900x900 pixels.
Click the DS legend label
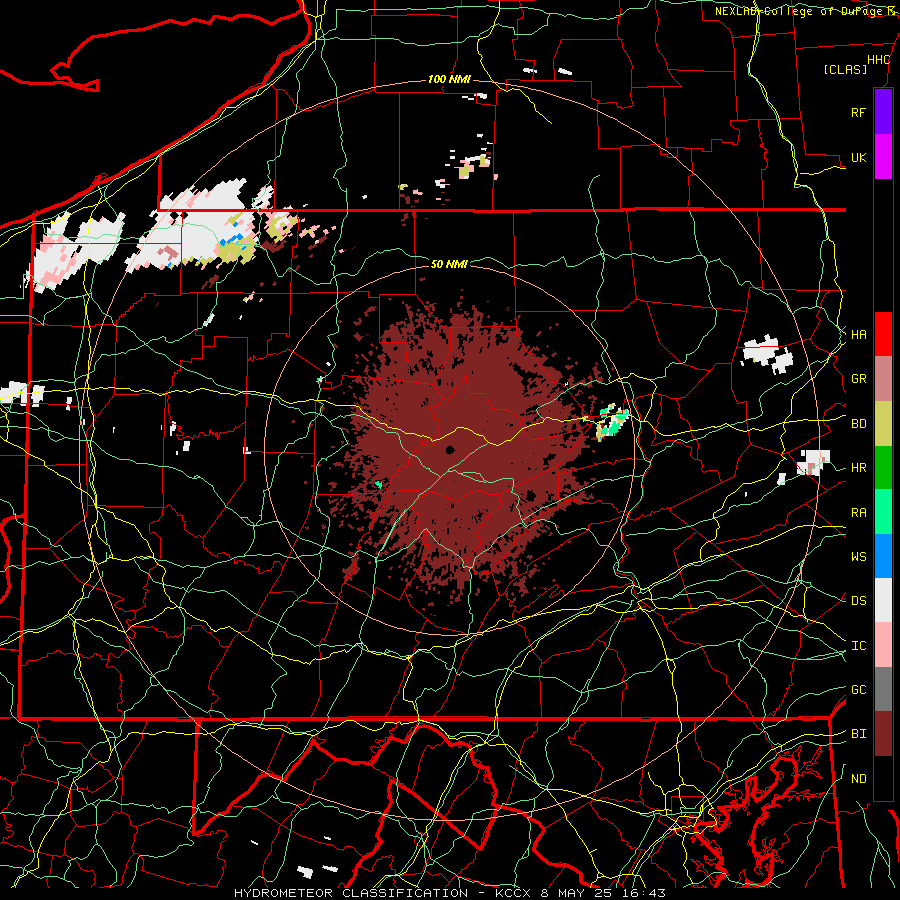click(x=858, y=601)
